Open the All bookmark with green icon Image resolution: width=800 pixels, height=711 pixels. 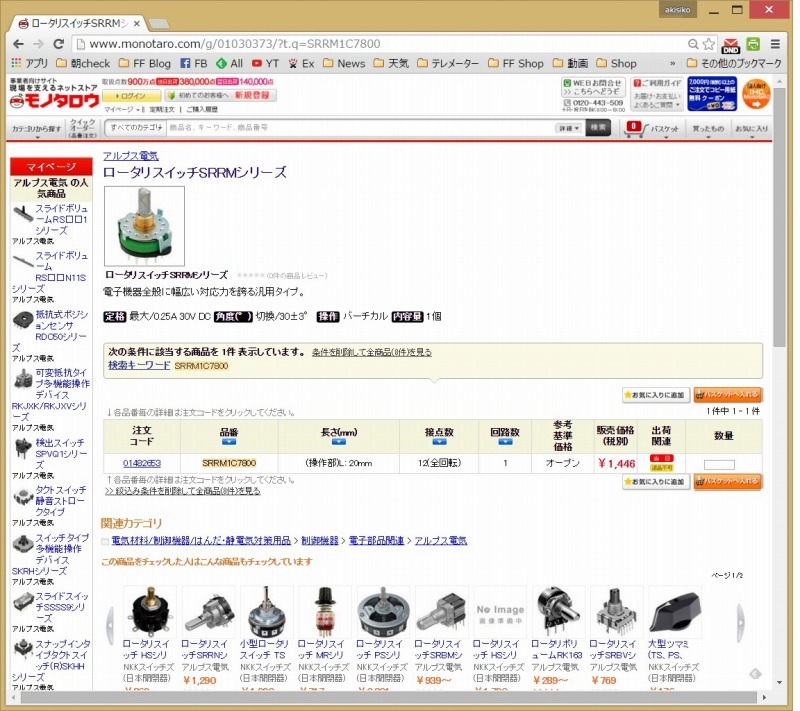230,63
